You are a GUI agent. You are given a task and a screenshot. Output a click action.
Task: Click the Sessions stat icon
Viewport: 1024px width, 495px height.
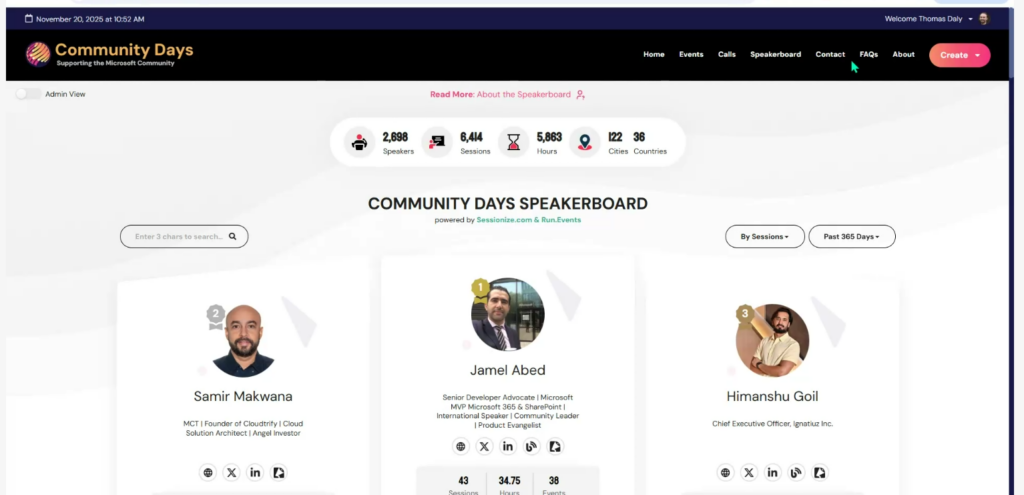coord(436,142)
